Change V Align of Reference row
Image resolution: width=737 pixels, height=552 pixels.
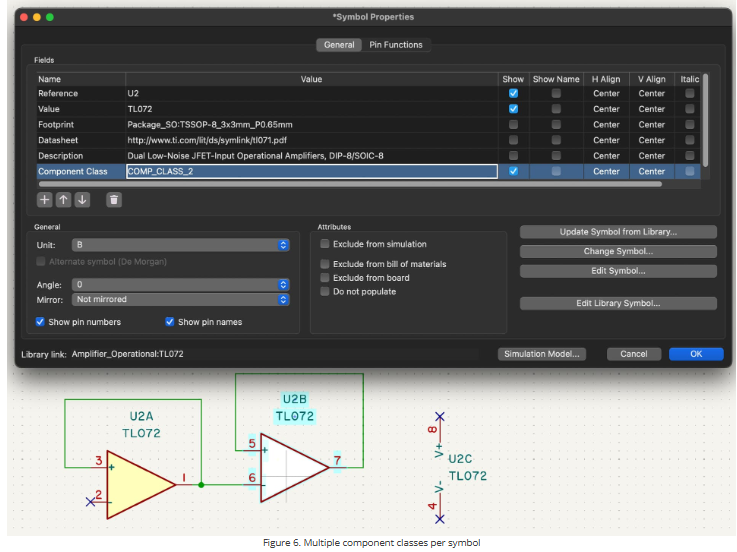[651, 93]
